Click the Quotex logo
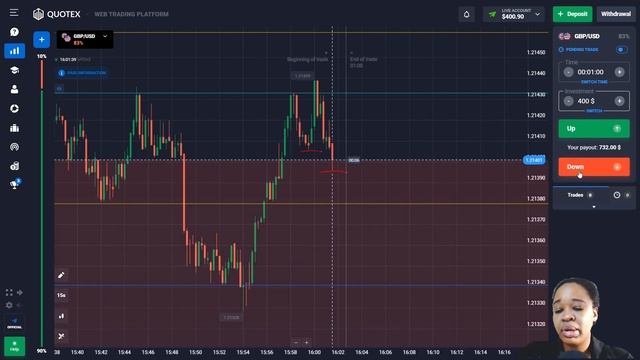Image resolution: width=640 pixels, height=360 pixels. pyautogui.click(x=56, y=14)
